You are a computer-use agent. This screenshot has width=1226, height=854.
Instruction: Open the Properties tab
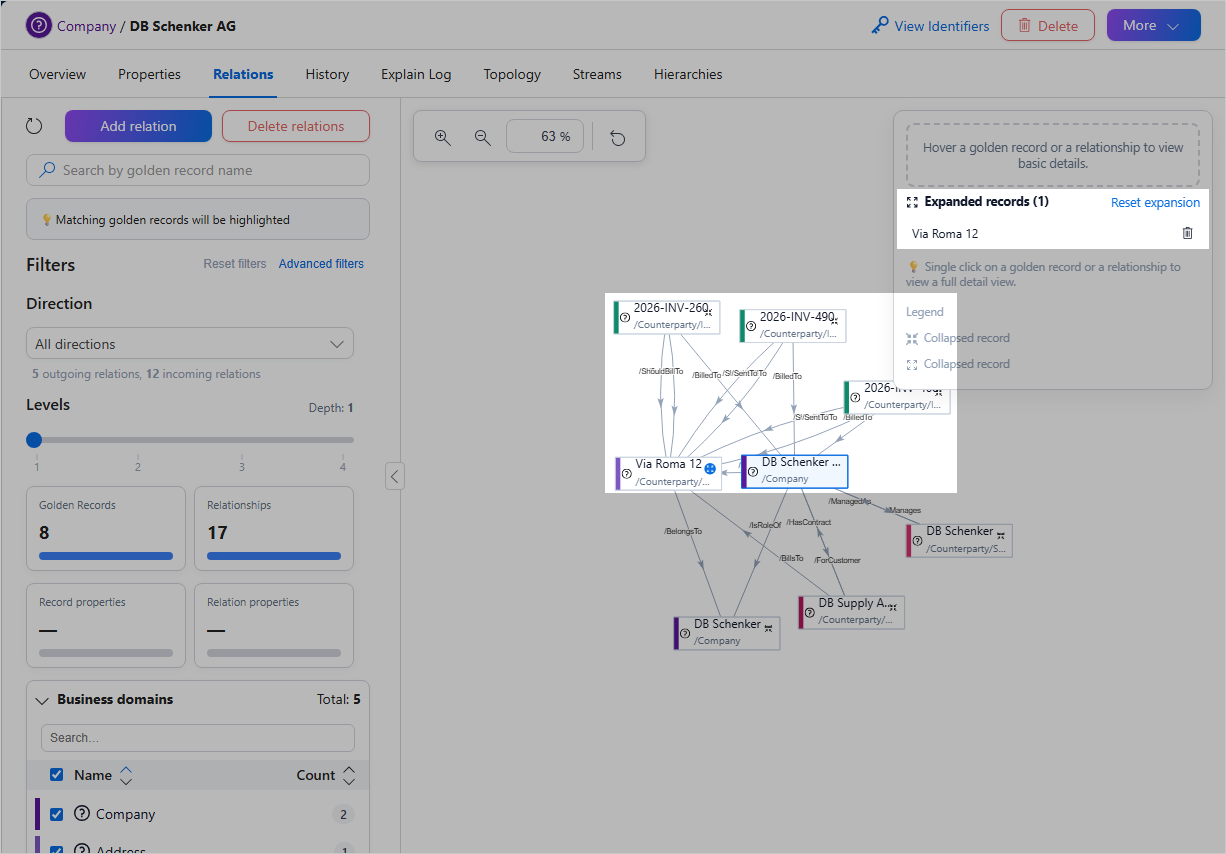click(149, 74)
